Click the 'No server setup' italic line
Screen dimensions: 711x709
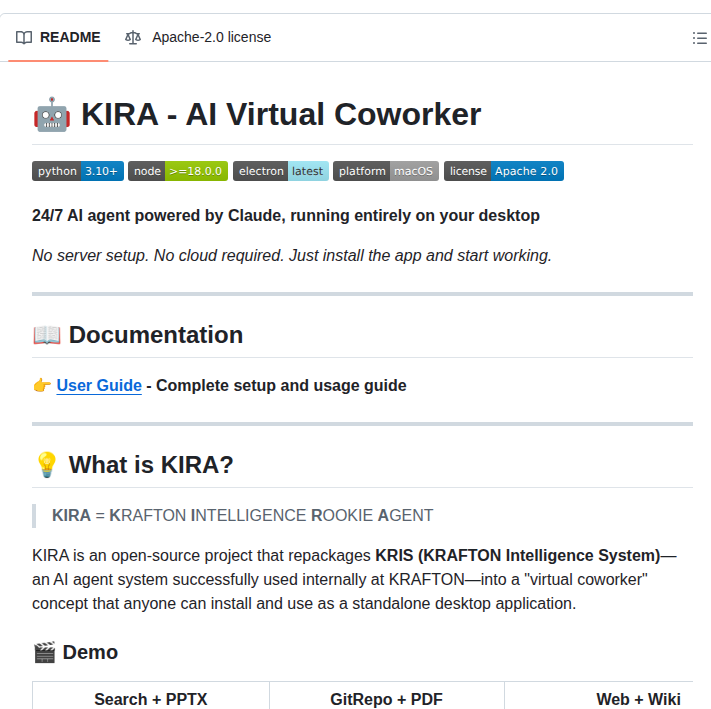(x=292, y=255)
